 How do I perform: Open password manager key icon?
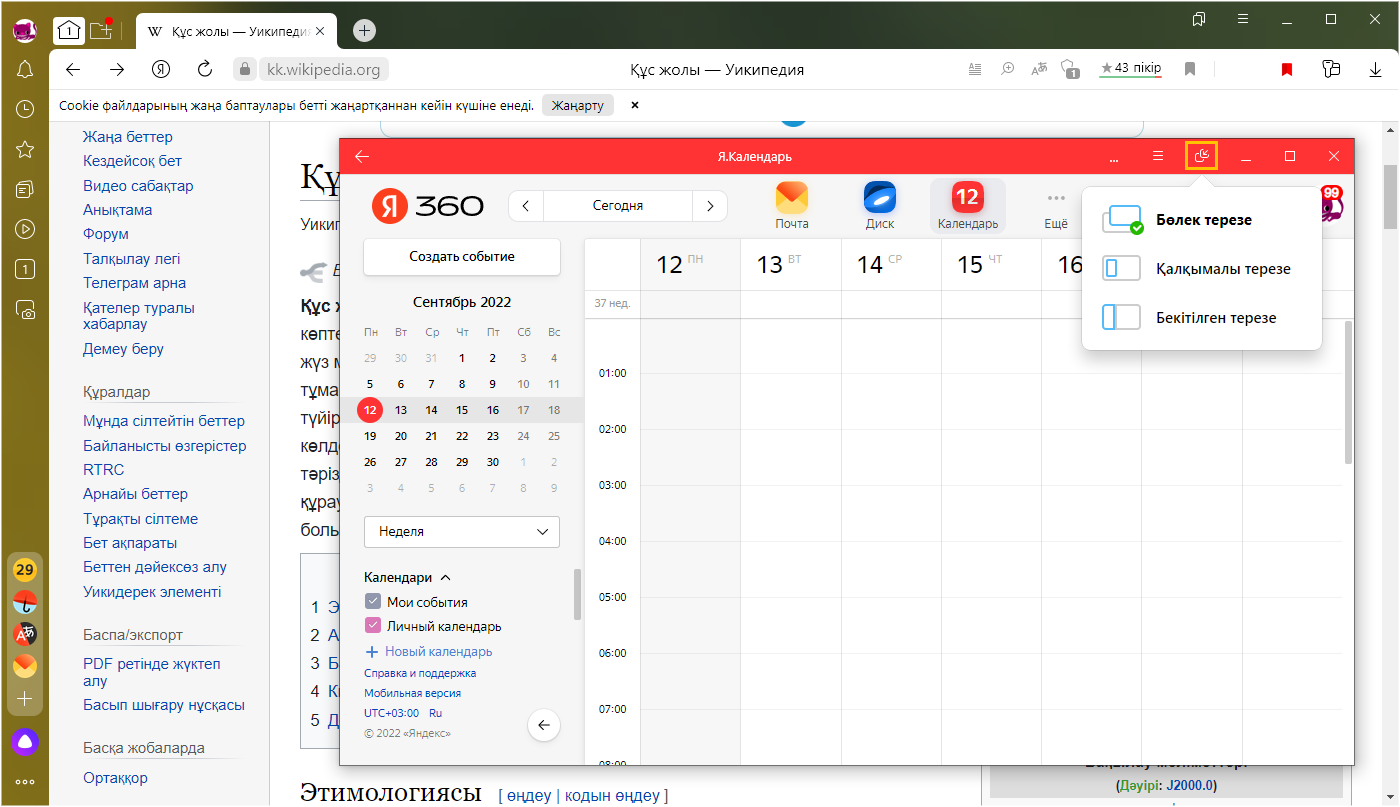[1330, 69]
